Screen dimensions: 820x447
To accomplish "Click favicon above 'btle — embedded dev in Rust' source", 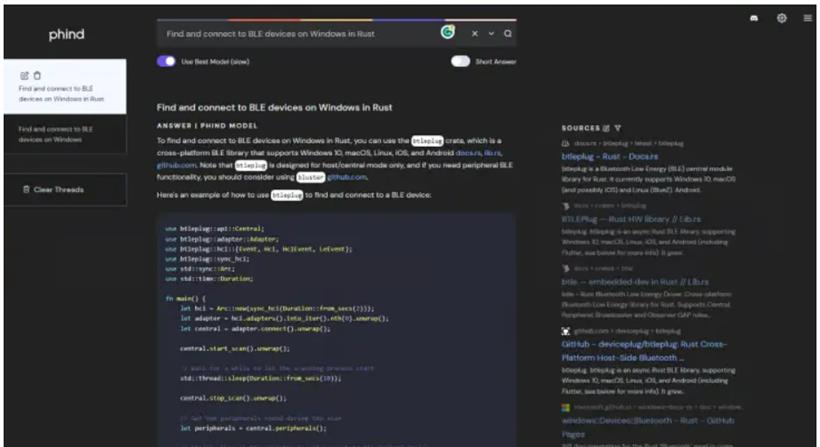I will pos(565,268).
